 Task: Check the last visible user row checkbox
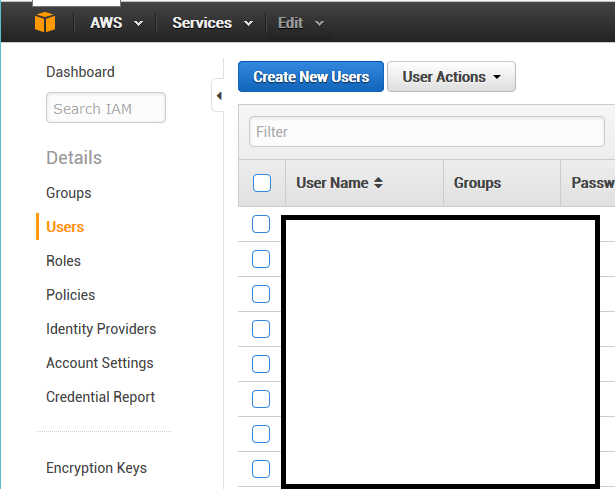coord(261,469)
